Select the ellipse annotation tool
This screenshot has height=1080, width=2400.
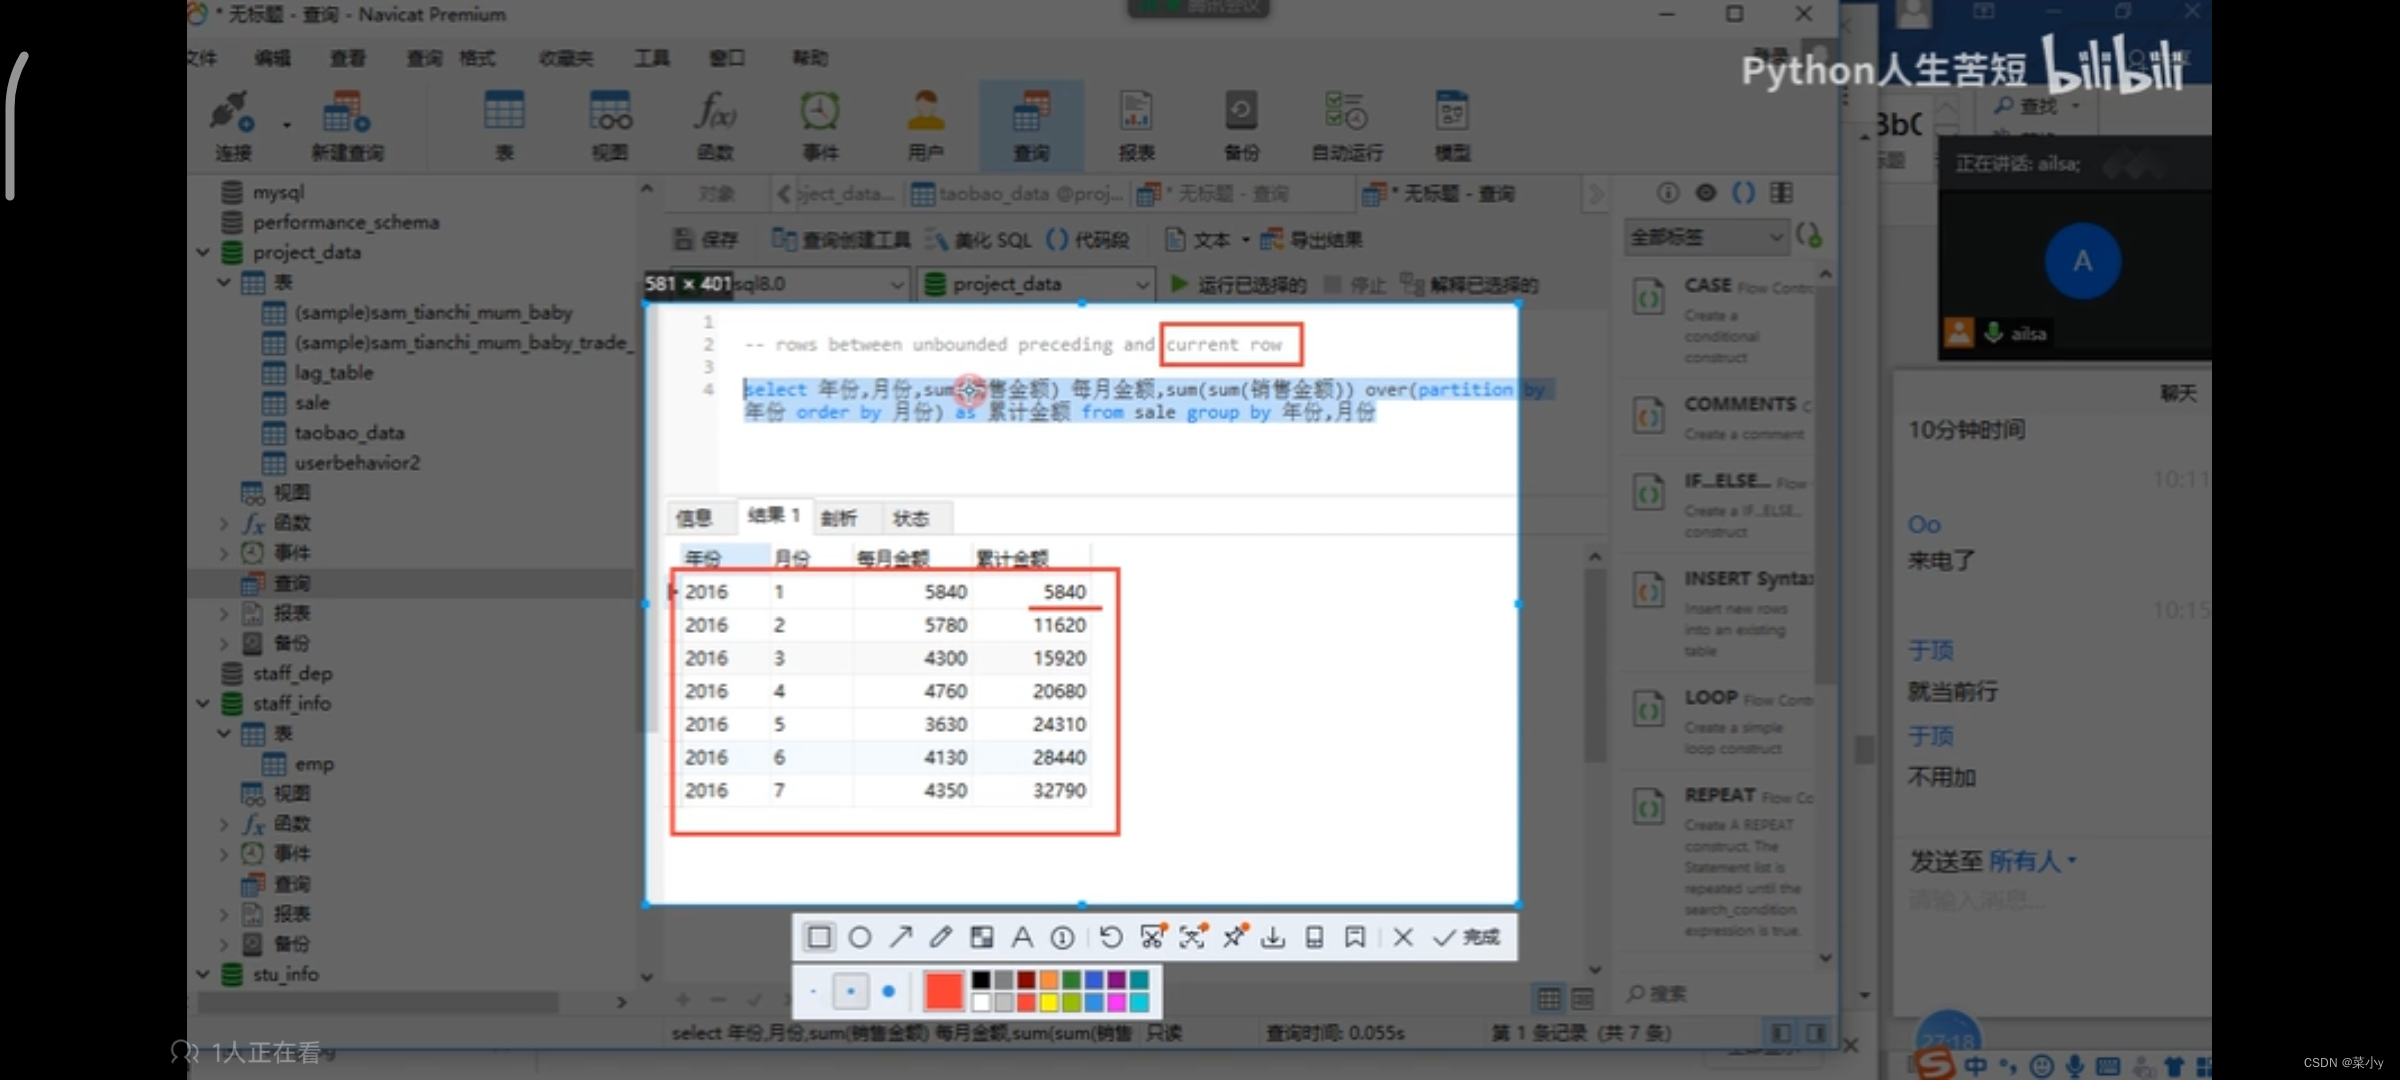click(x=859, y=937)
